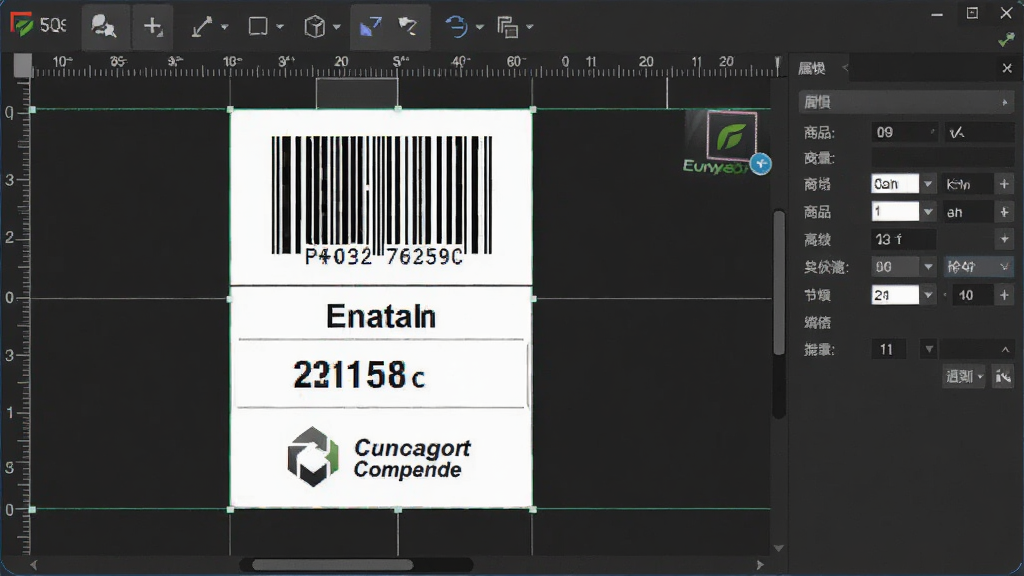Close the right properties panel
The image size is (1024, 576).
click(x=1007, y=68)
